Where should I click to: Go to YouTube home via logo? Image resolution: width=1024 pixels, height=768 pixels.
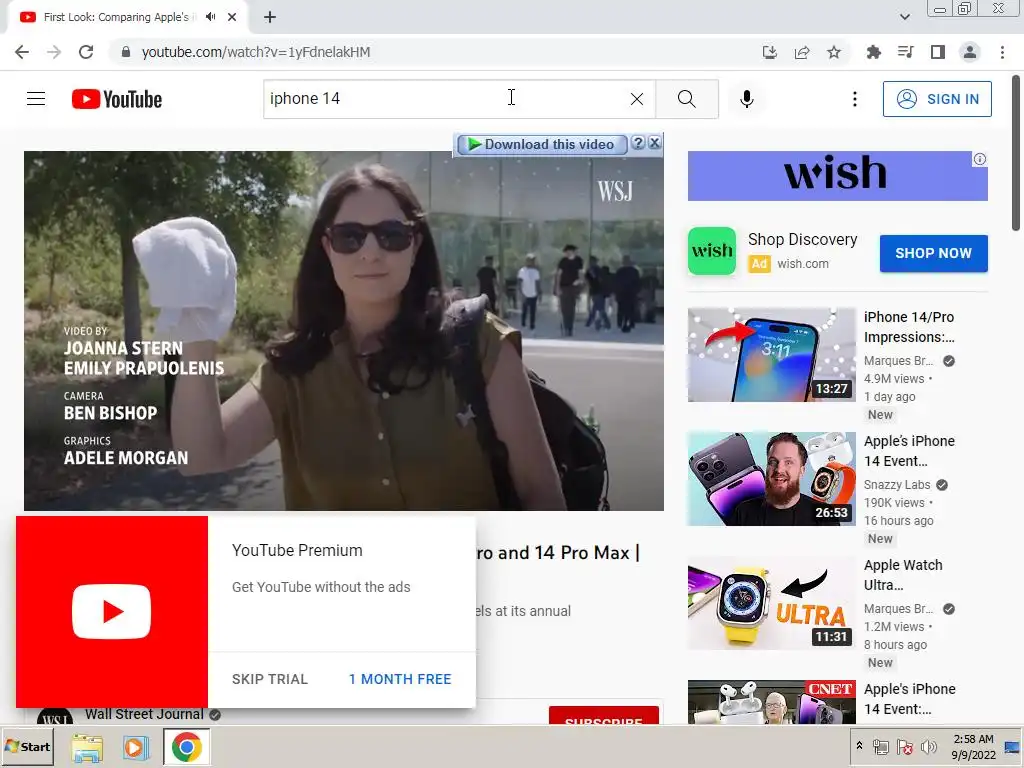(117, 99)
